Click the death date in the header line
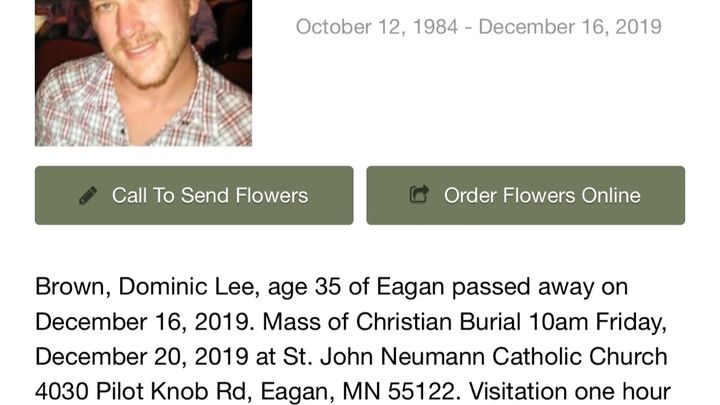This screenshot has height=405, width=720. (x=570, y=27)
